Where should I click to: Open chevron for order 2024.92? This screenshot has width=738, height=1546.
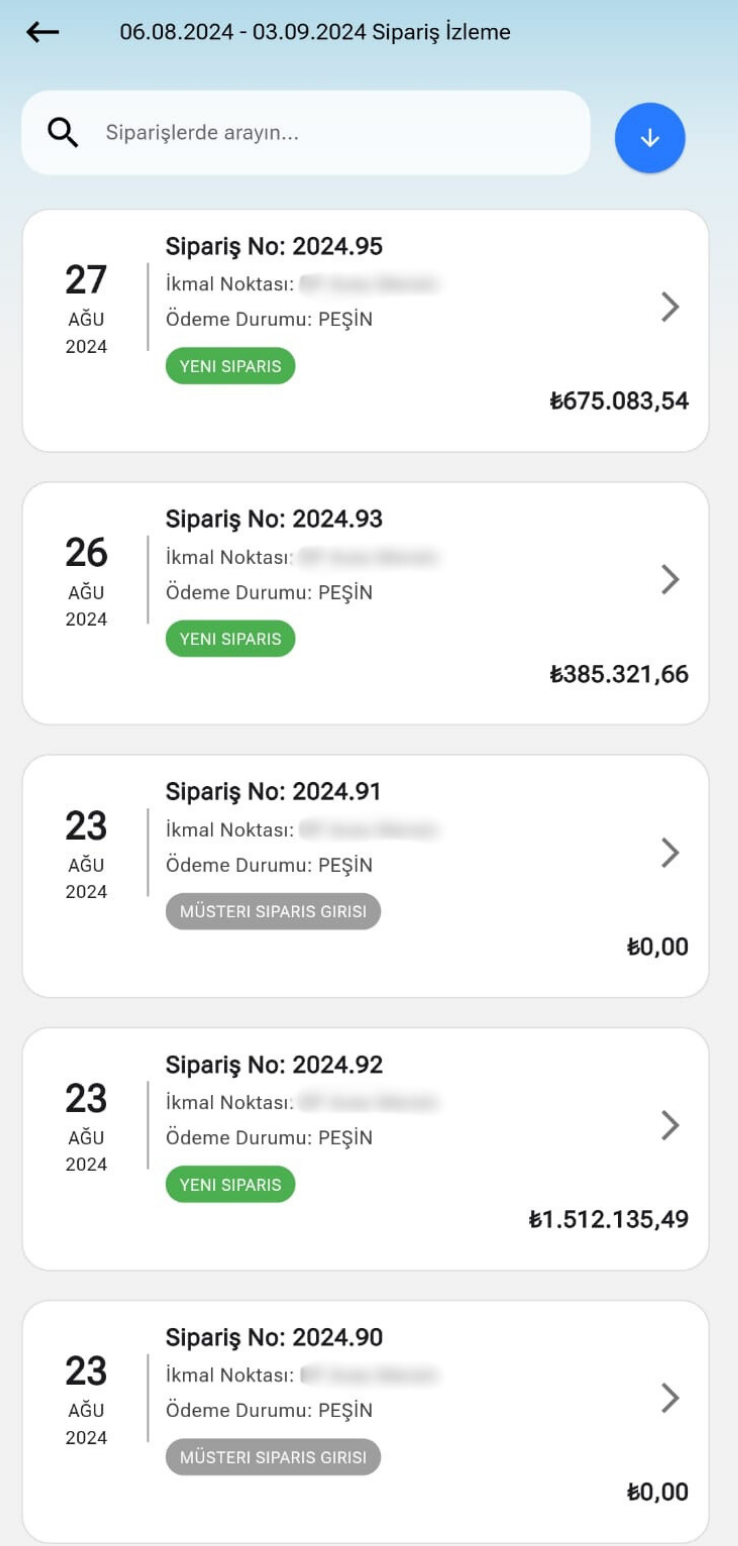[x=670, y=1125]
